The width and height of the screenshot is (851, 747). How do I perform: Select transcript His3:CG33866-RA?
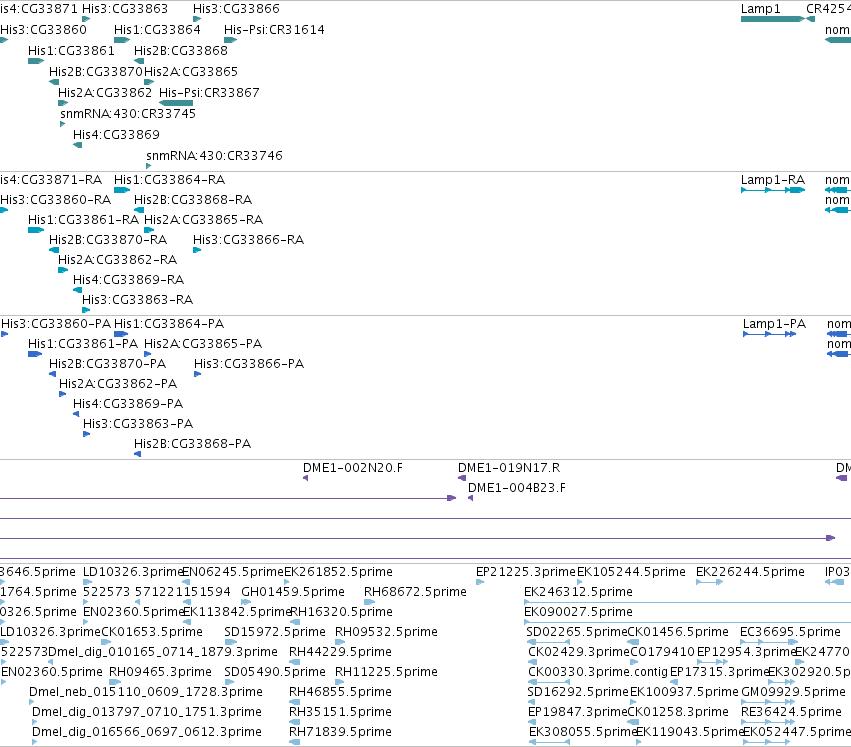click(x=249, y=240)
